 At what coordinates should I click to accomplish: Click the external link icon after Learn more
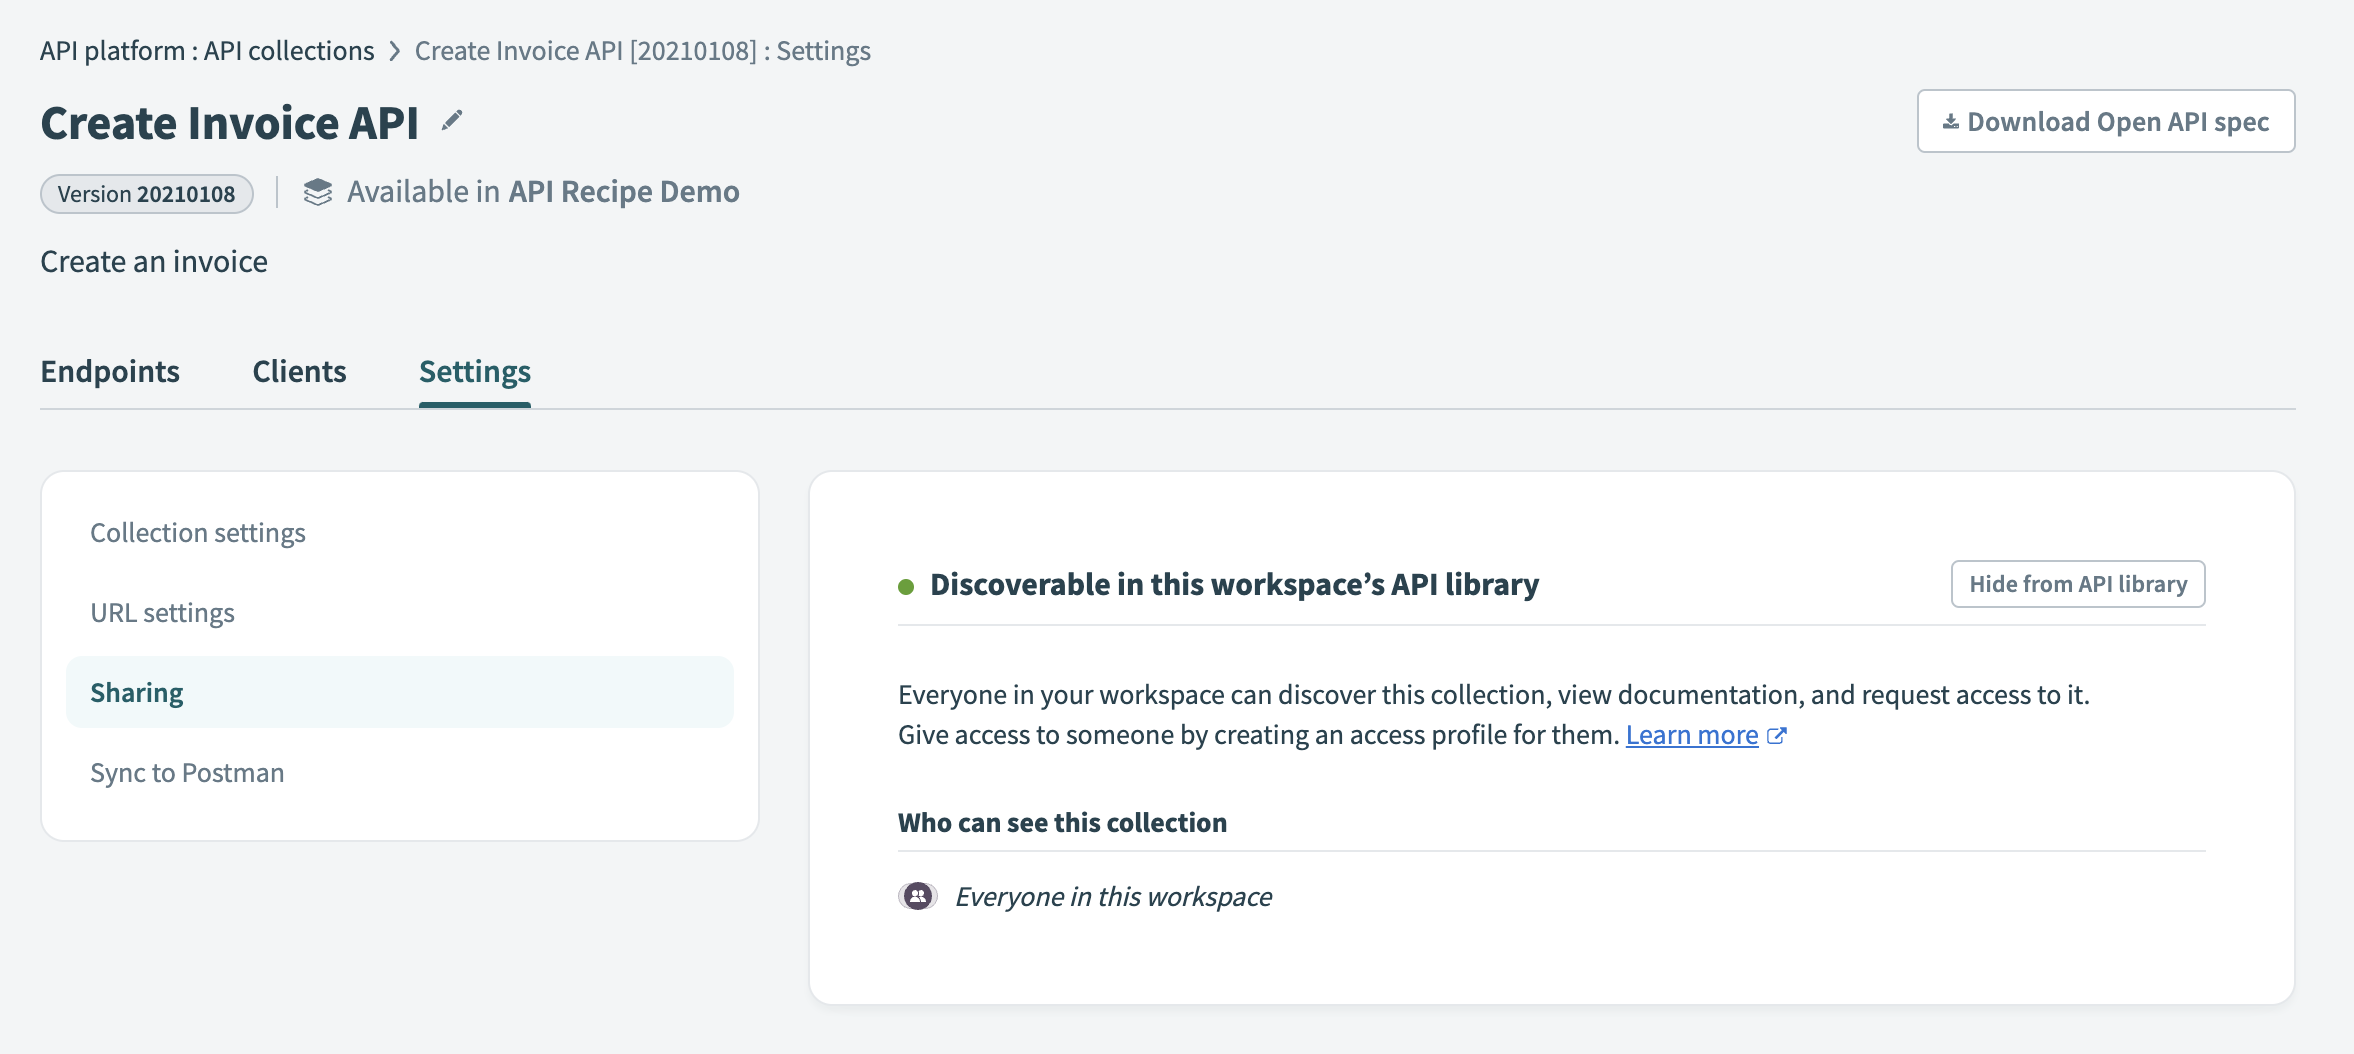point(1777,735)
